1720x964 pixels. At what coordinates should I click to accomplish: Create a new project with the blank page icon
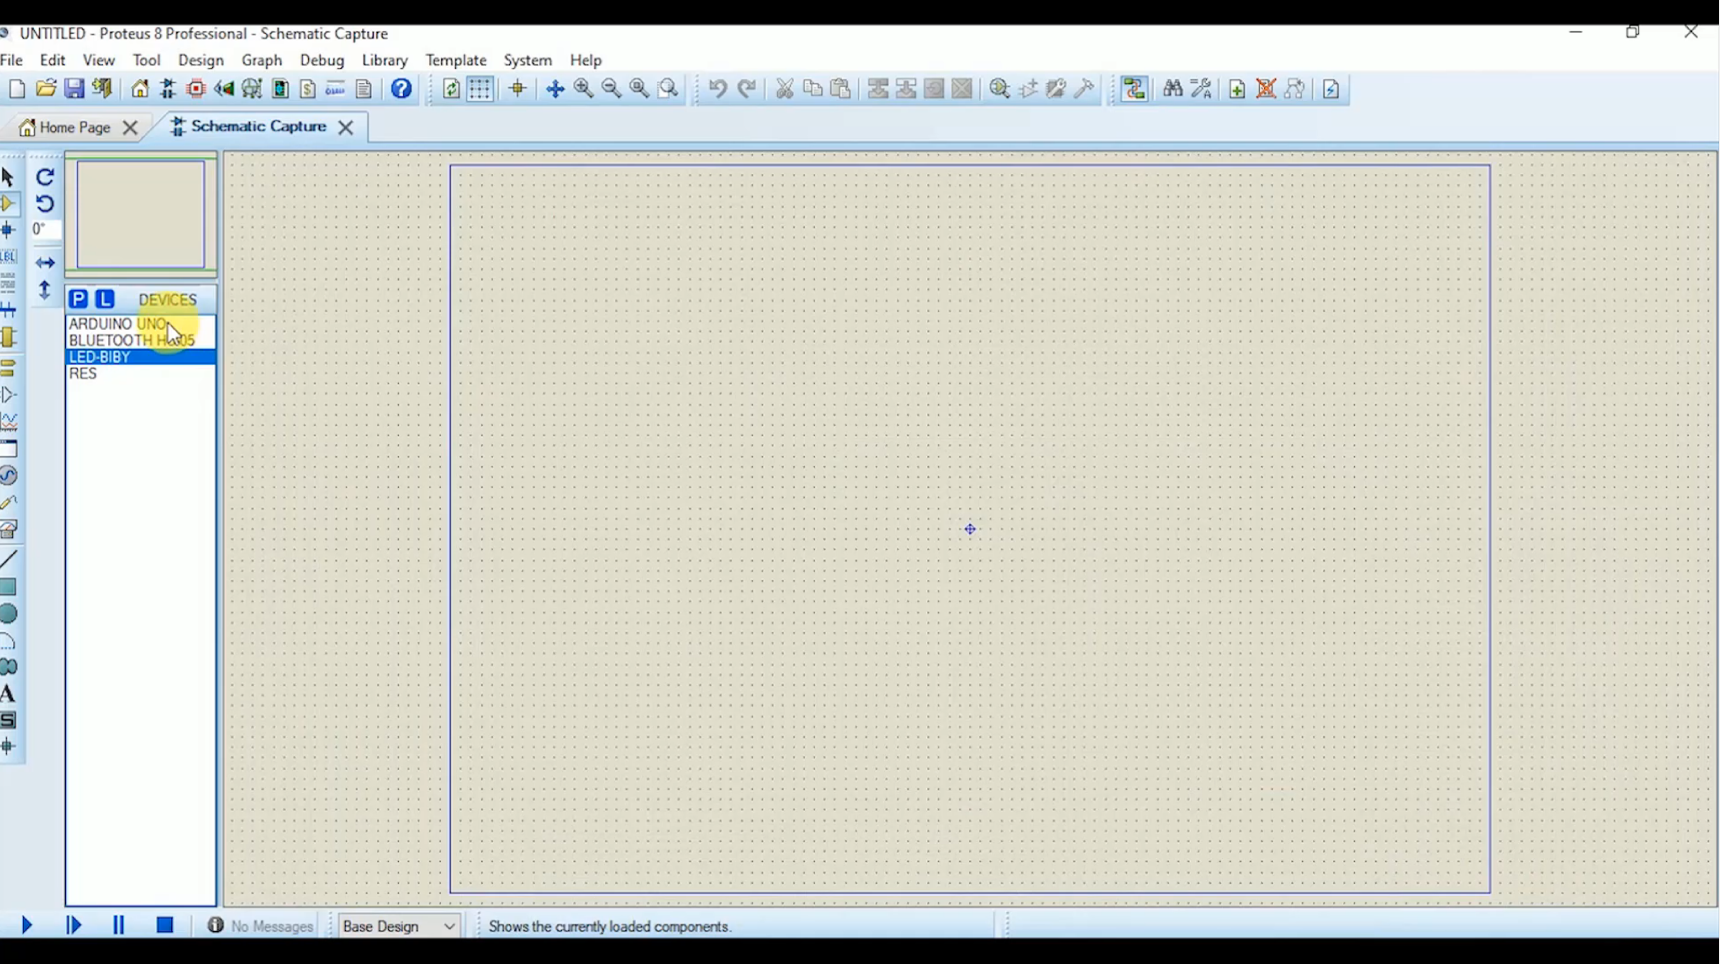pyautogui.click(x=17, y=89)
